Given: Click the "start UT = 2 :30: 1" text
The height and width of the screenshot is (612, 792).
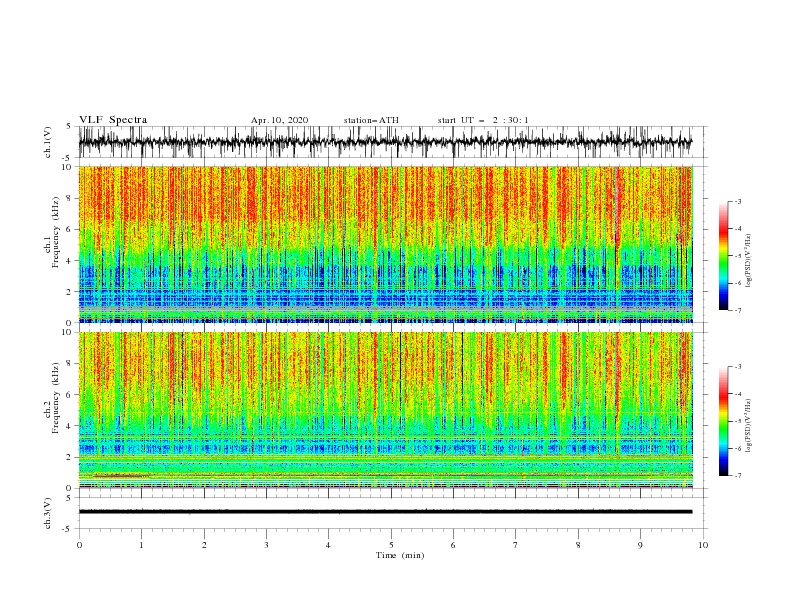Looking at the screenshot, I should [x=483, y=120].
